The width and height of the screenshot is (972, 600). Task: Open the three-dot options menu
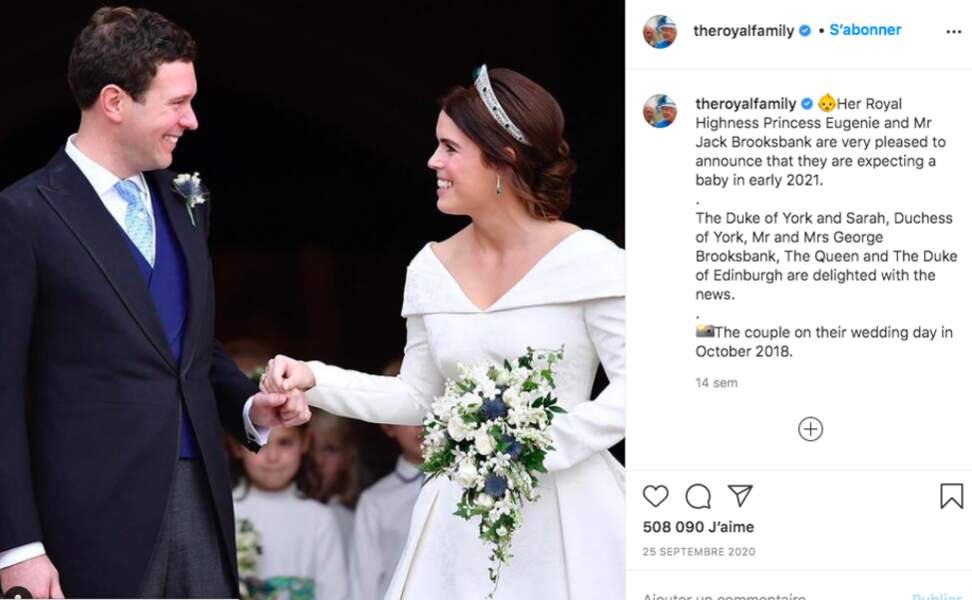[x=953, y=32]
